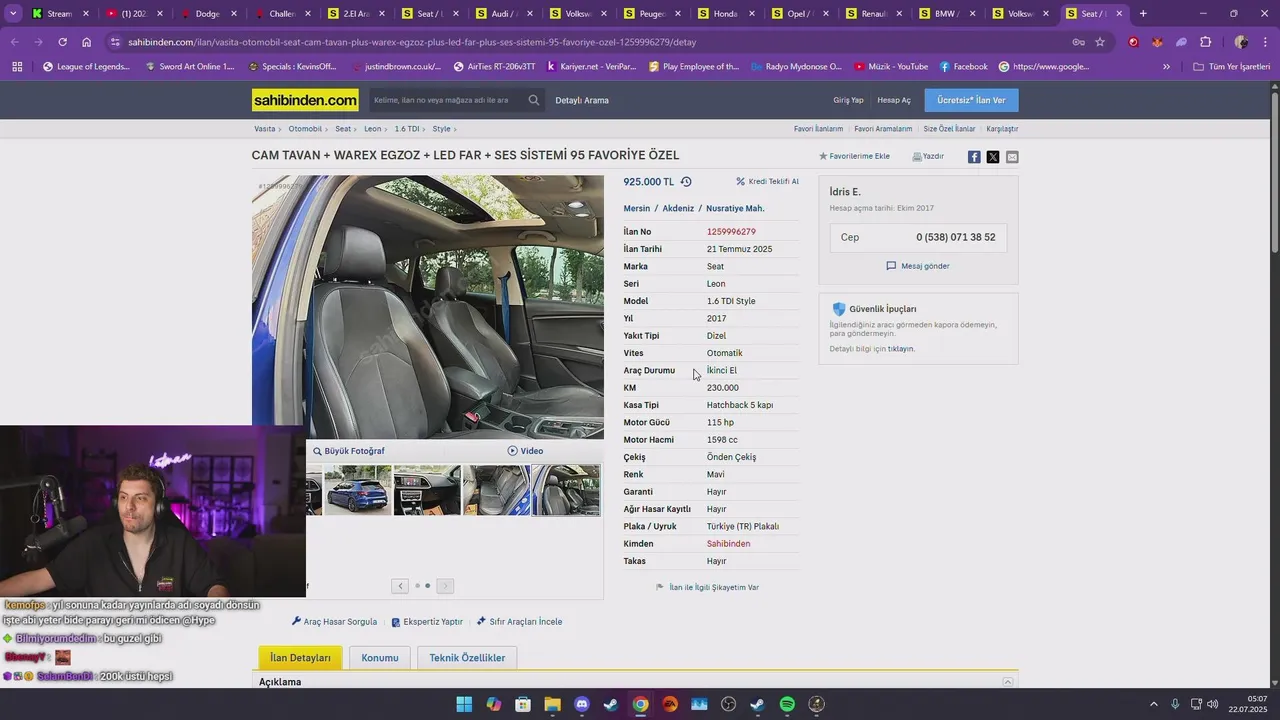Focus the site search input field
Screen dimensions: 1280x720
coord(447,100)
